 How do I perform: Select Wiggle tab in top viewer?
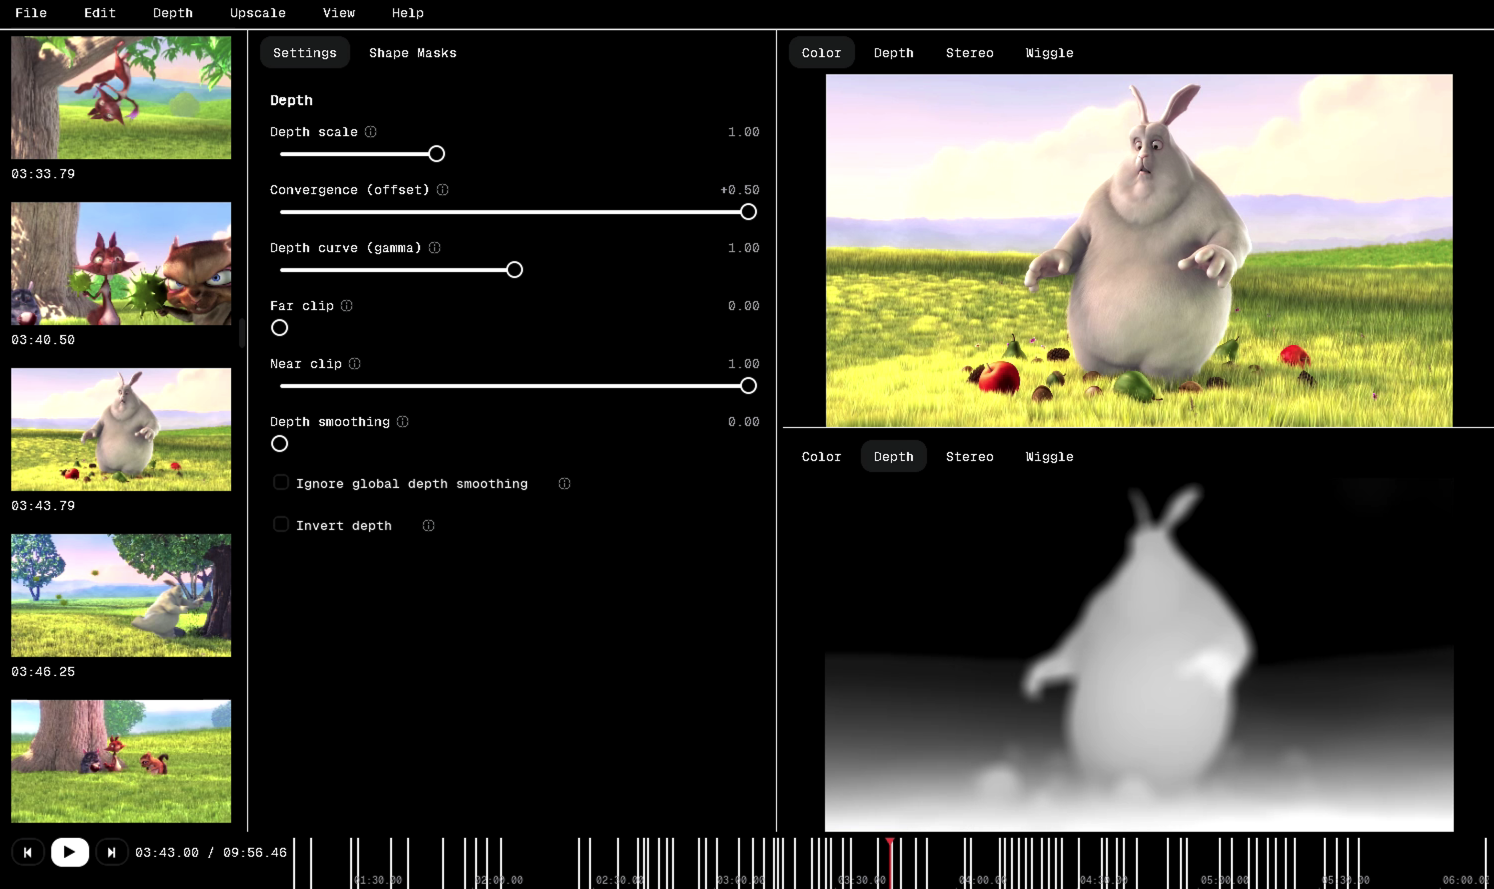[x=1050, y=53]
